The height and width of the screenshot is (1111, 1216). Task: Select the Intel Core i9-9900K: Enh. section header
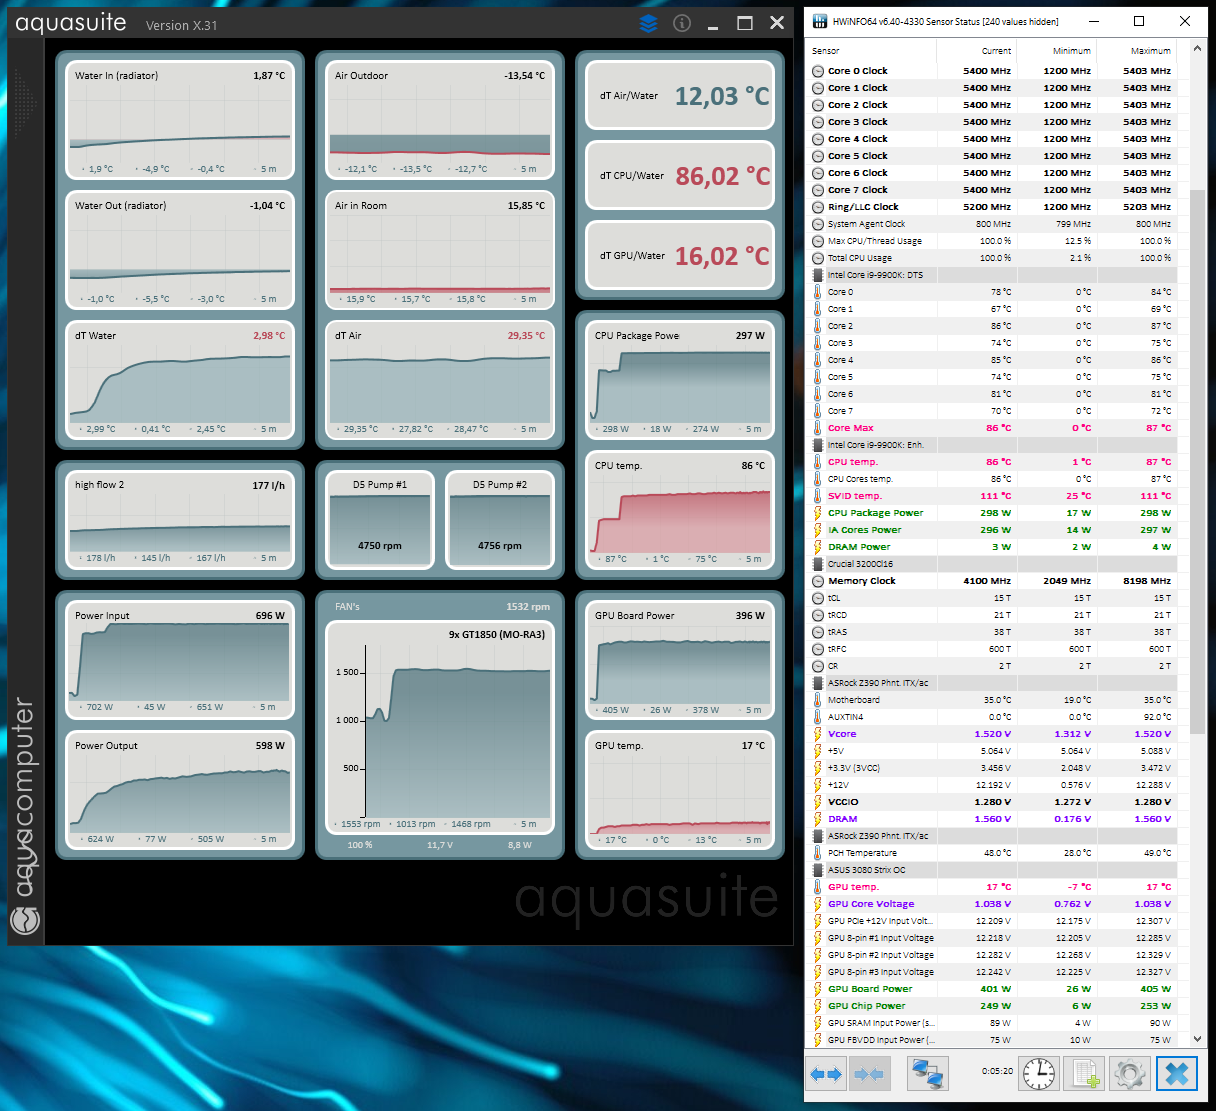pos(992,445)
